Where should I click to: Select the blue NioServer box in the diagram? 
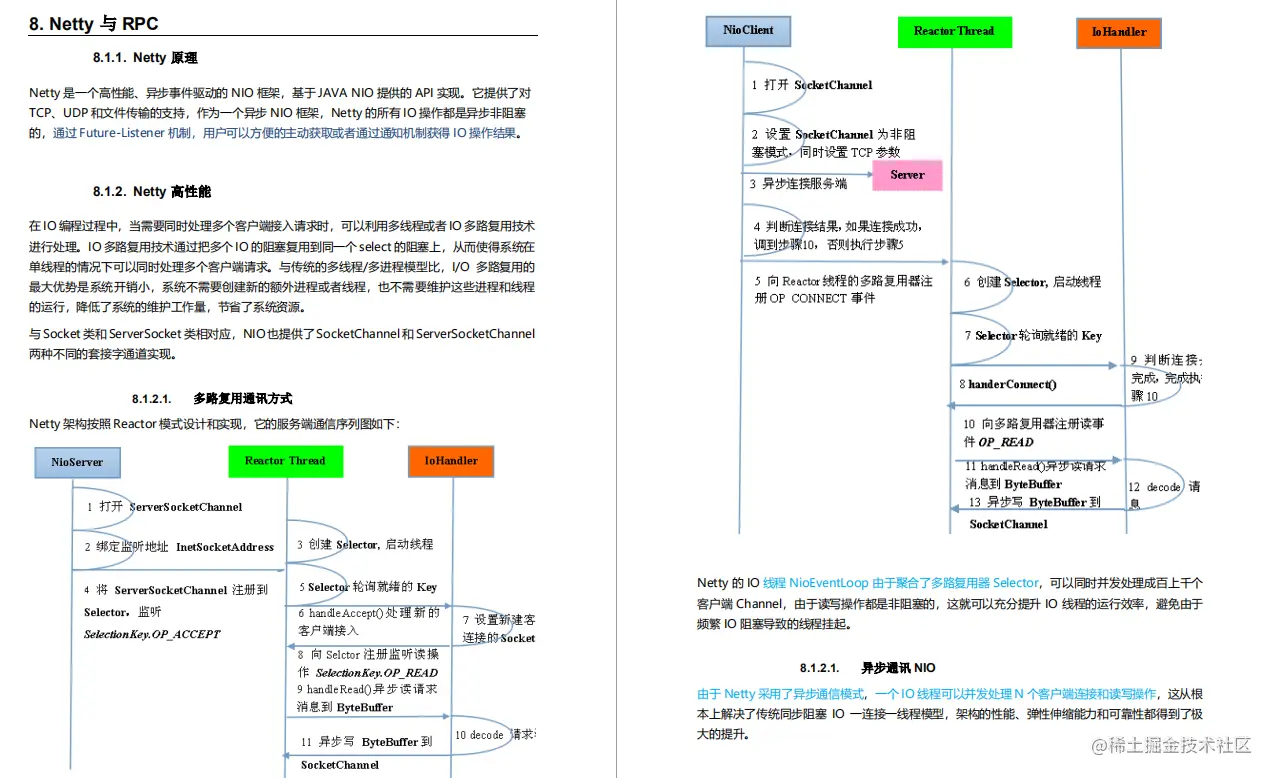[77, 462]
